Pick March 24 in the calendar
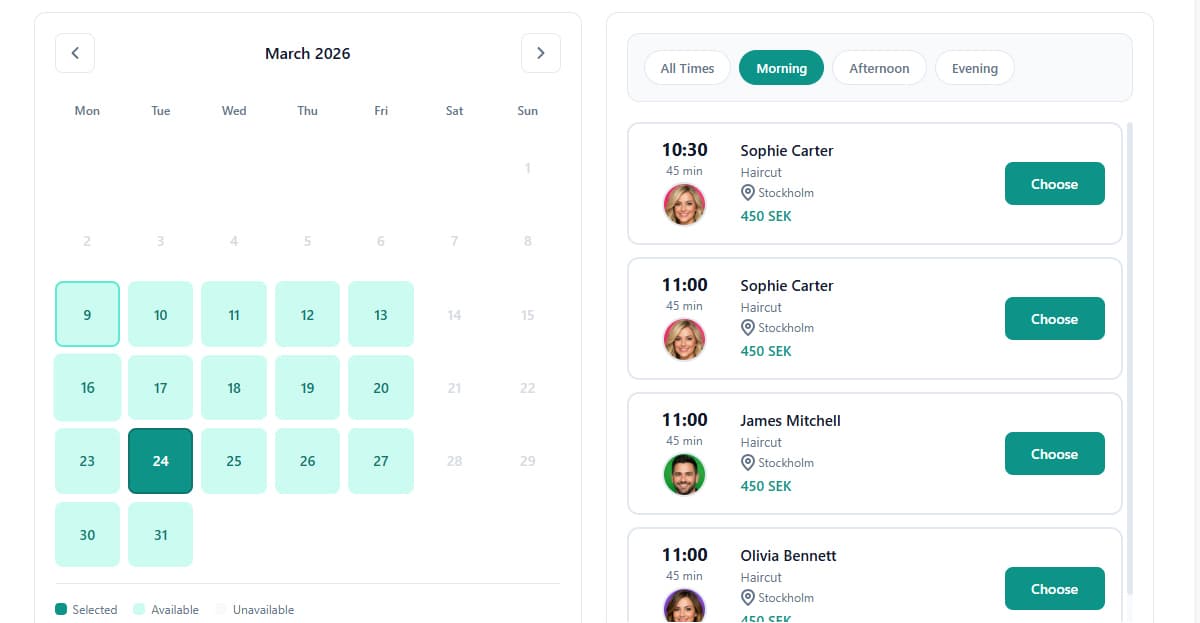The image size is (1200, 623). coord(161,461)
